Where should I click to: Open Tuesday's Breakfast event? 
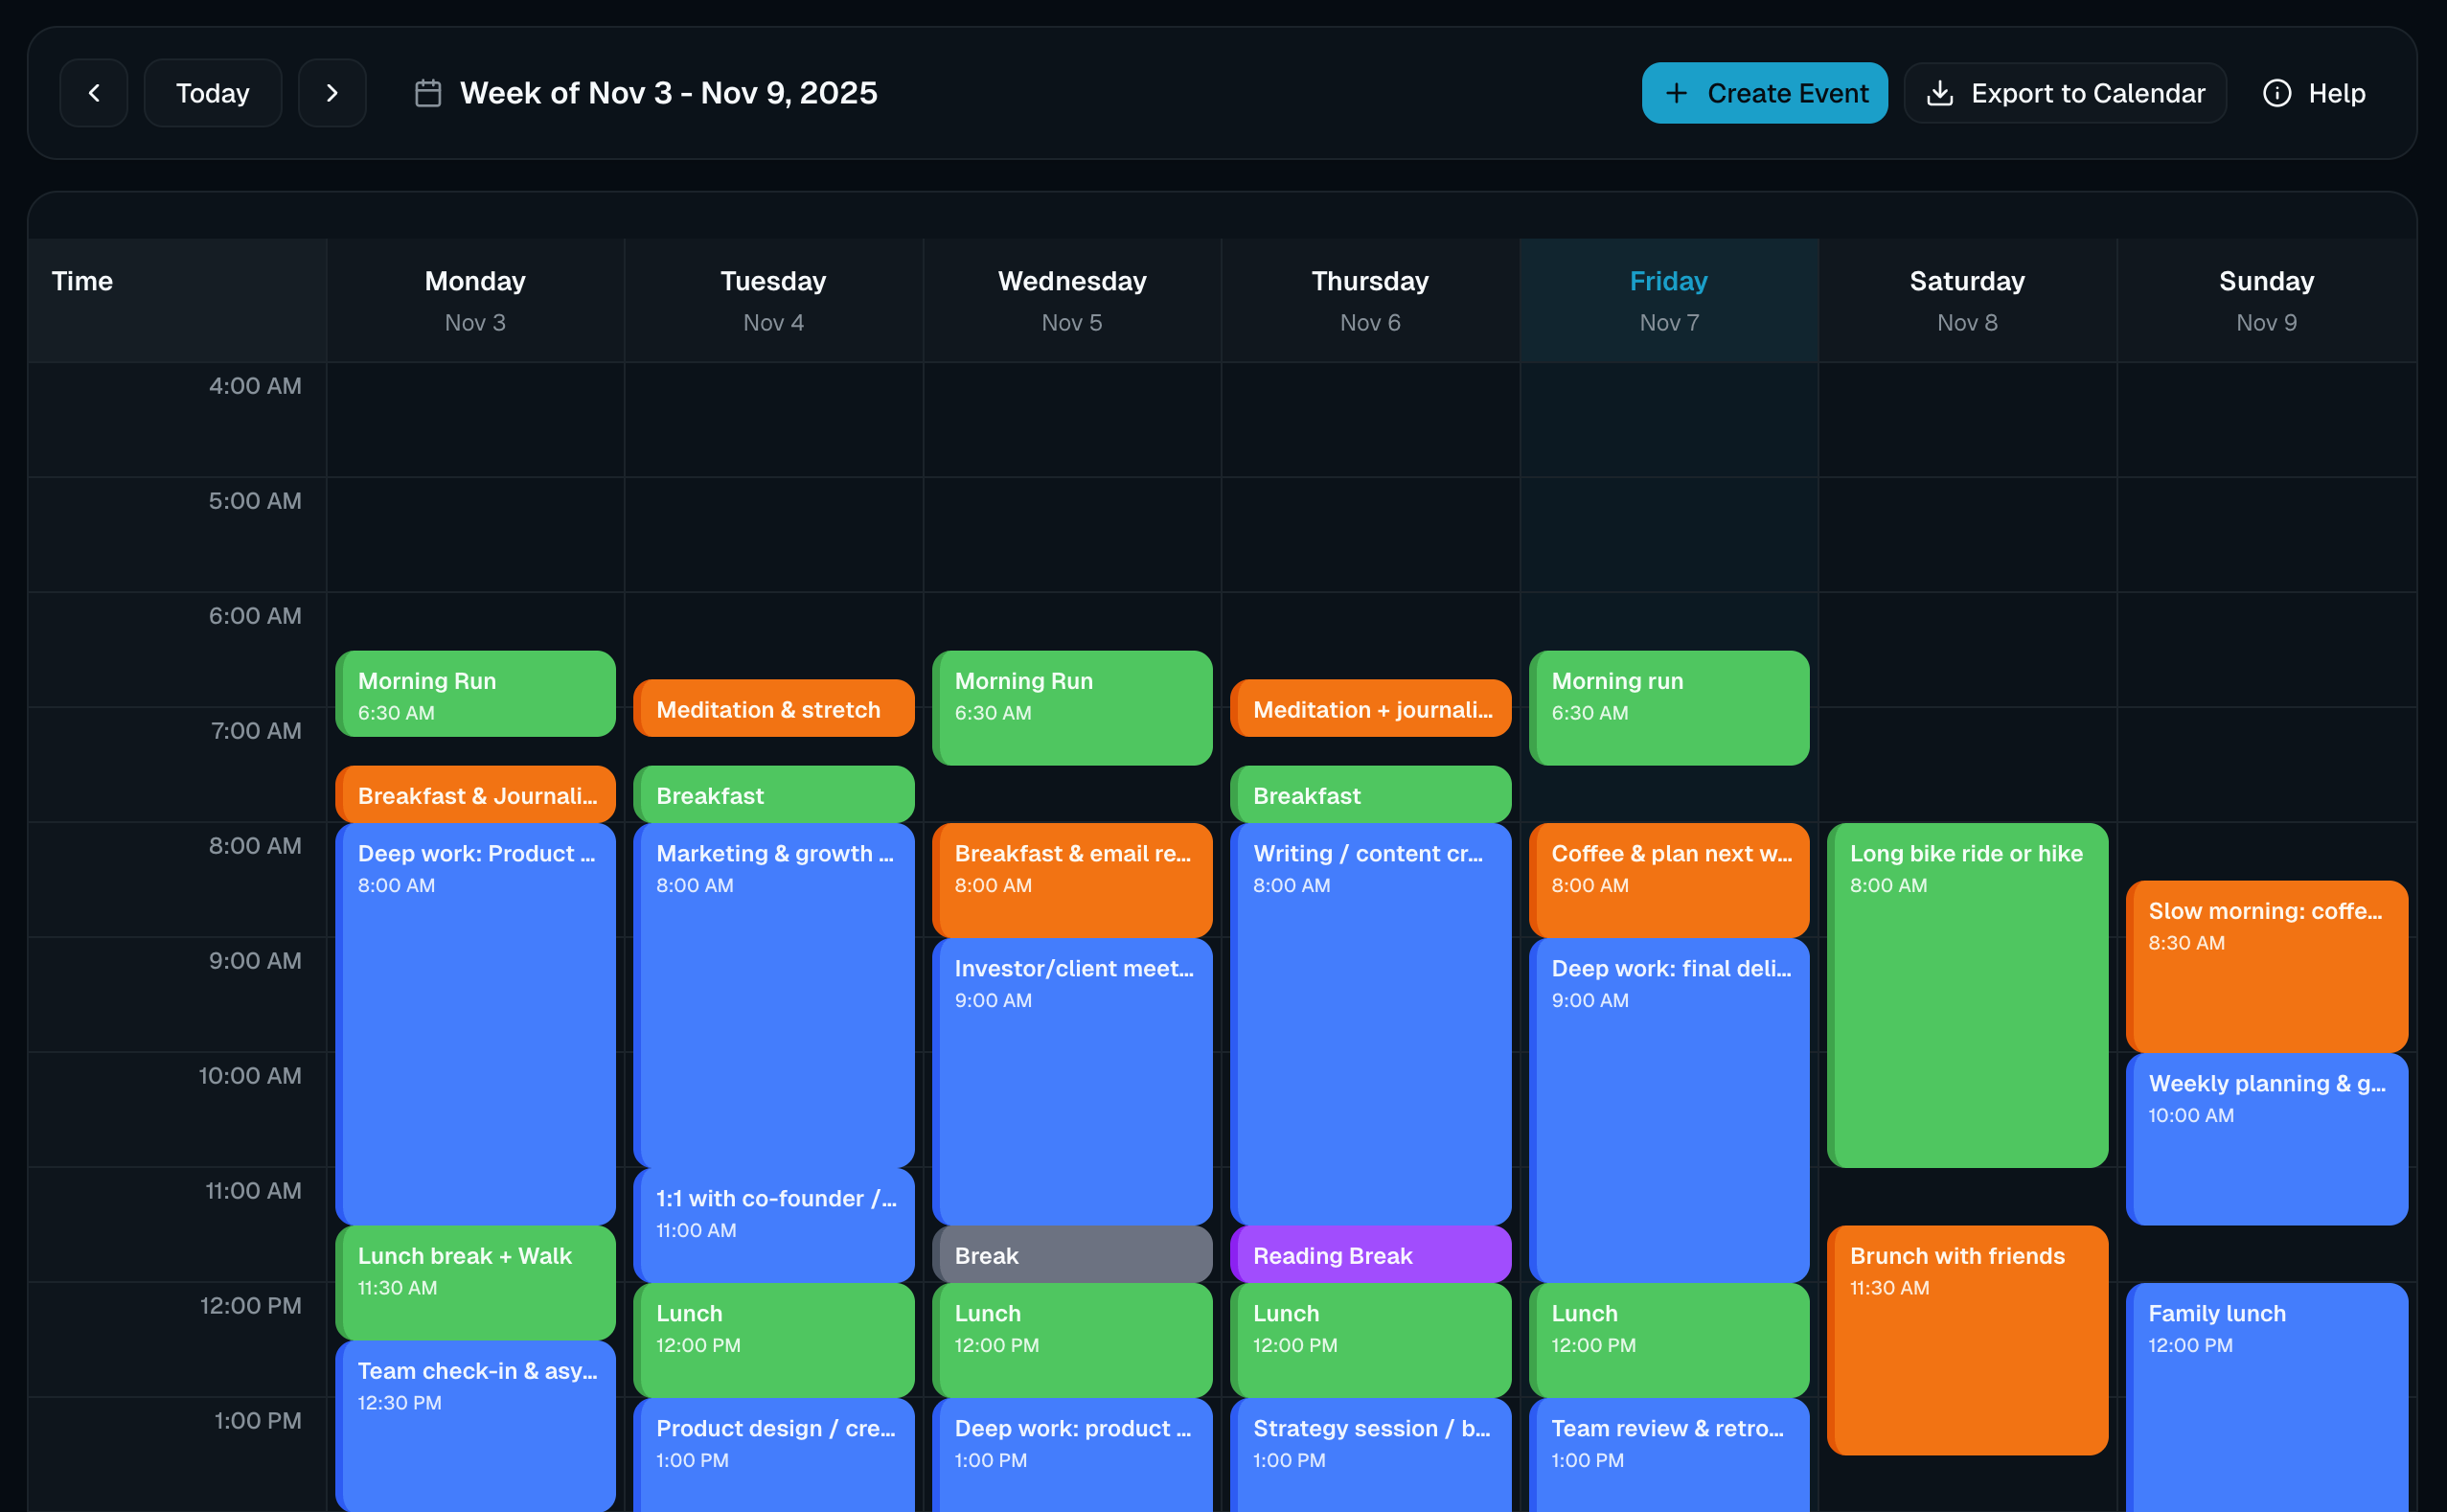pos(774,795)
